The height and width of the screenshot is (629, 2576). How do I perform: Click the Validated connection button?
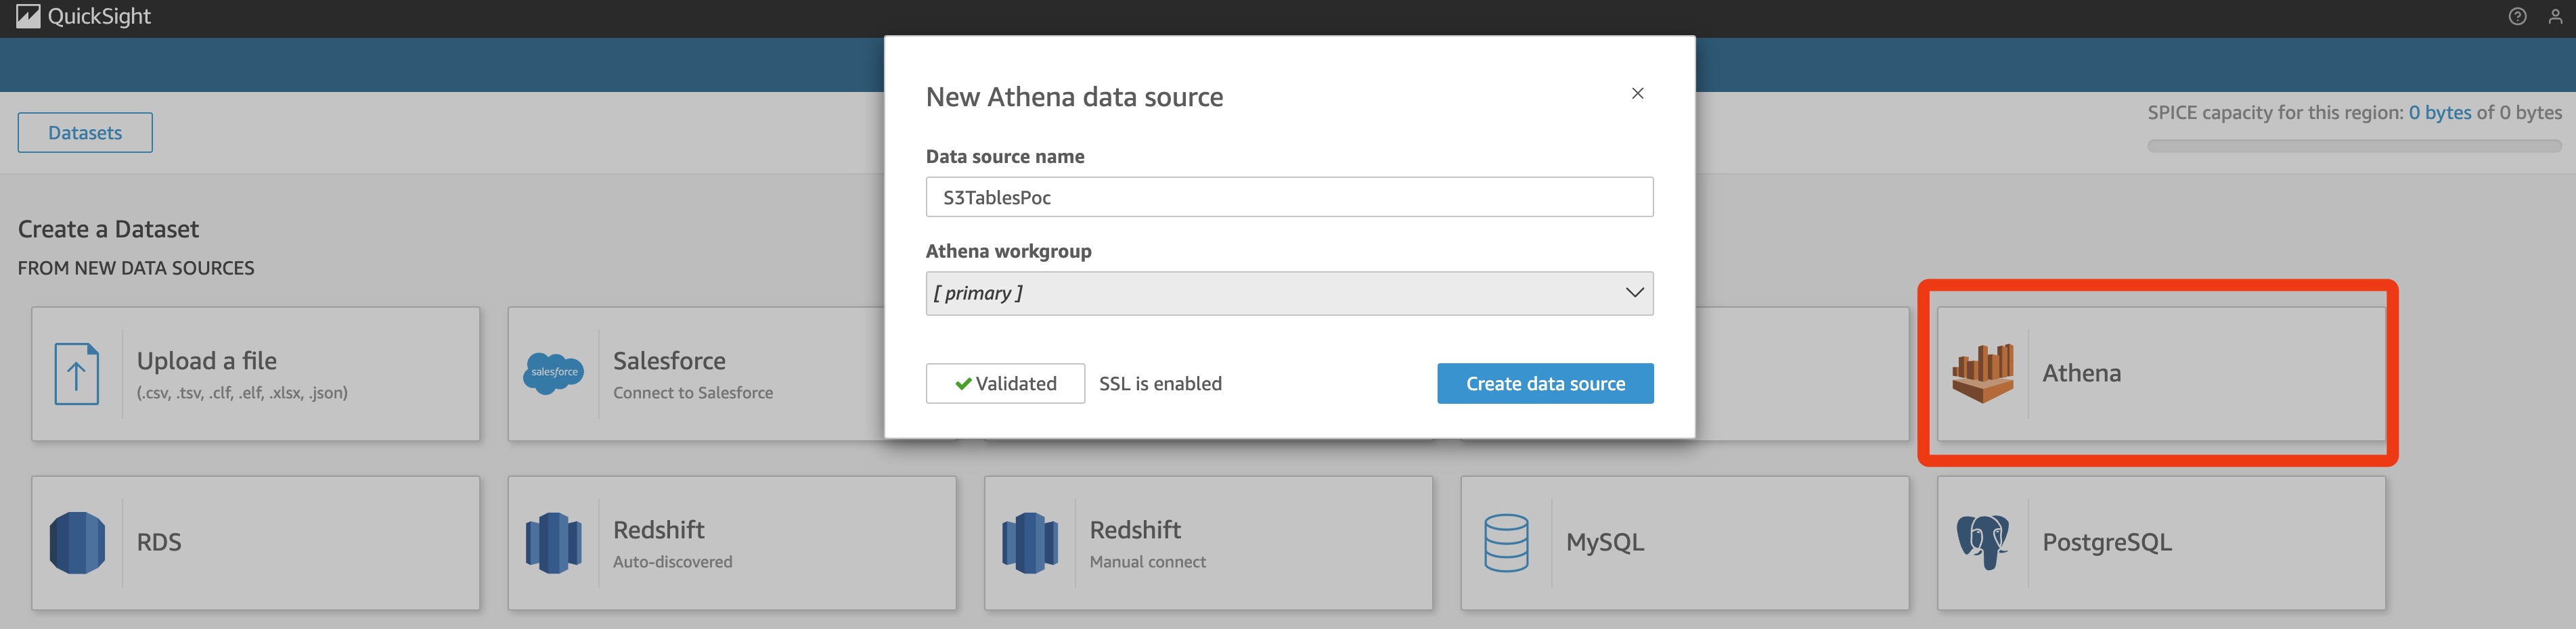tap(1004, 383)
